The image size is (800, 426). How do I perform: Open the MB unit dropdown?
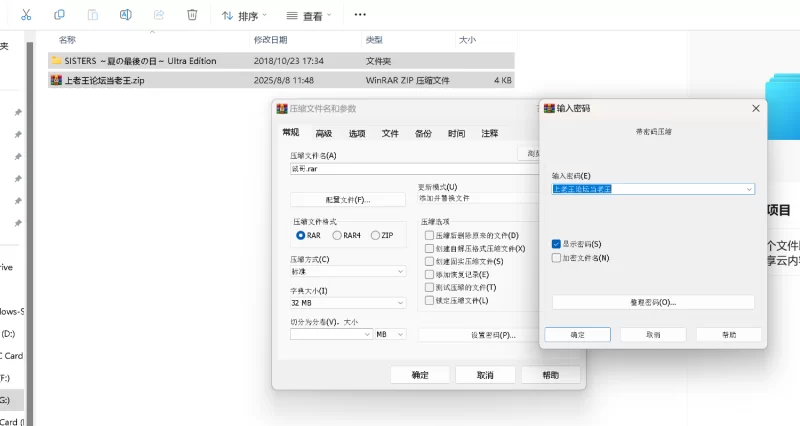pyautogui.click(x=390, y=334)
